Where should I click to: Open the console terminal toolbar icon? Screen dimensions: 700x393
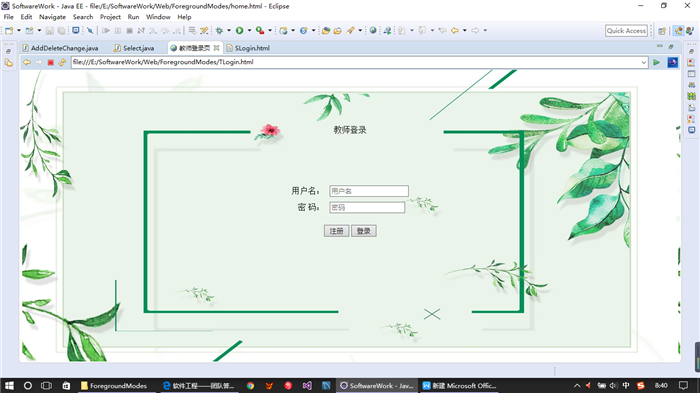(76, 30)
